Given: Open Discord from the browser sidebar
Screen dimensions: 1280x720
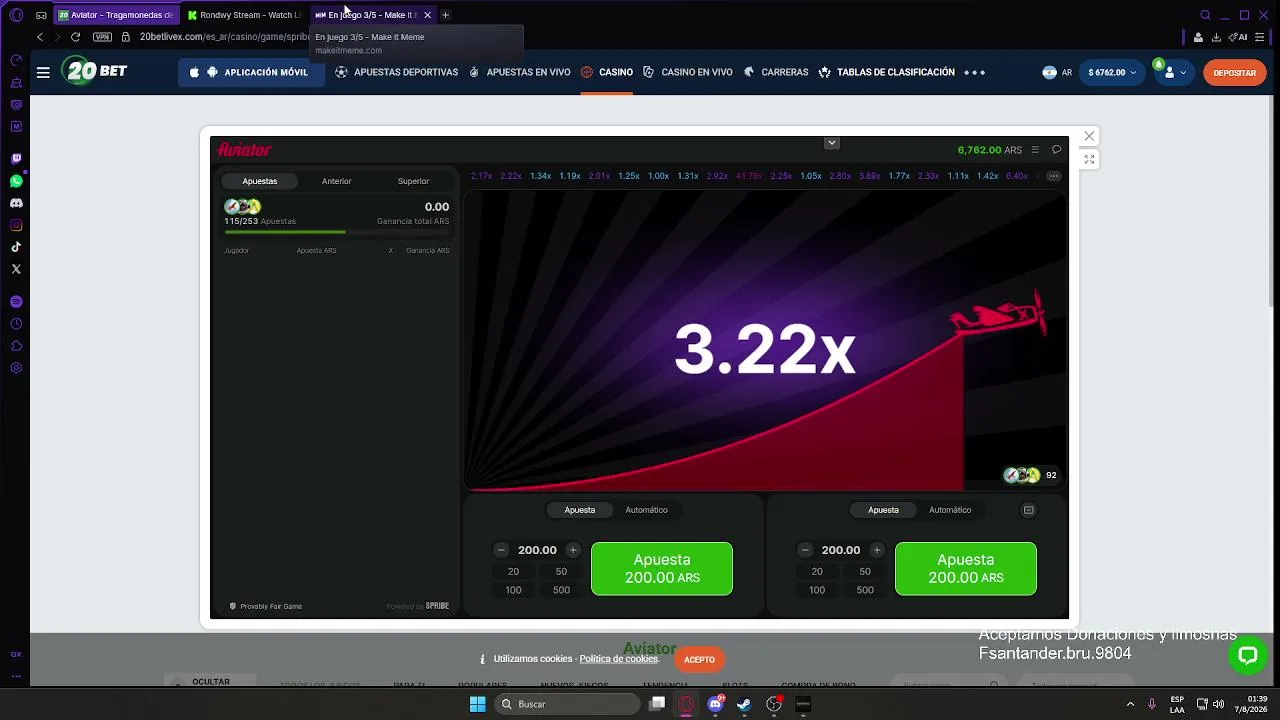Looking at the screenshot, I should coord(16,203).
